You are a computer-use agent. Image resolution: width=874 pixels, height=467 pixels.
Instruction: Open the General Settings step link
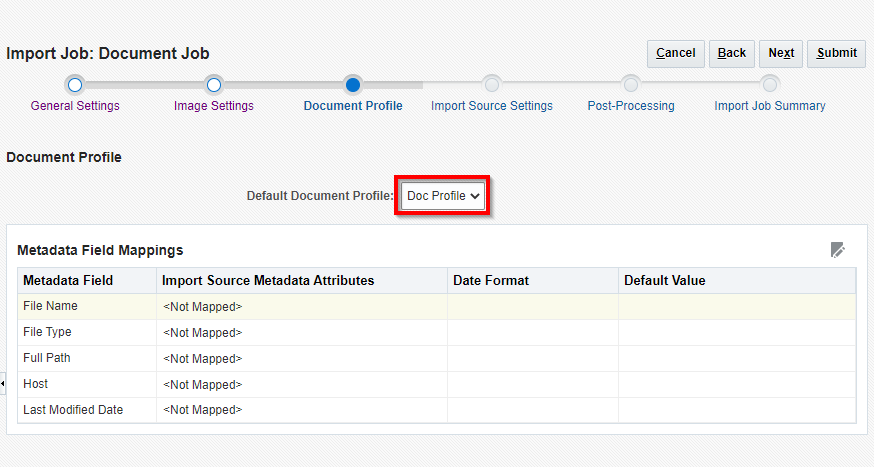(x=75, y=106)
